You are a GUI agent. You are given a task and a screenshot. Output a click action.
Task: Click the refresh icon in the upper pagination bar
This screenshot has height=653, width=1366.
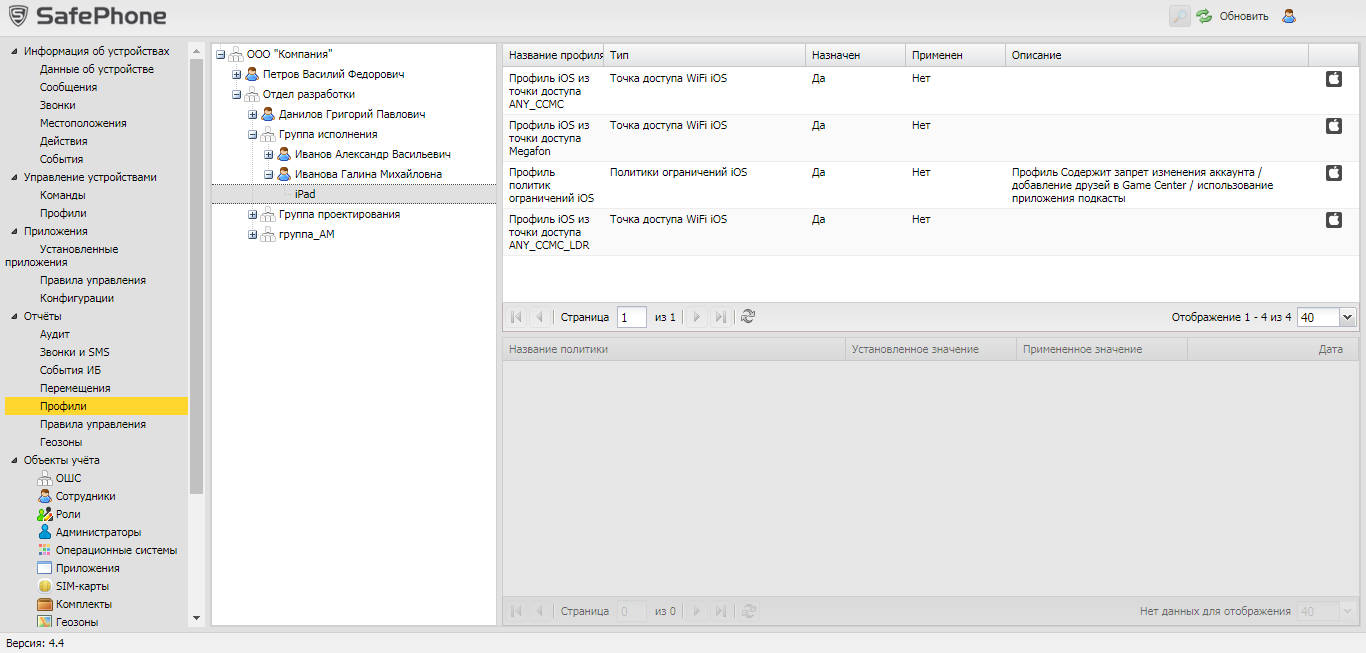coord(747,317)
